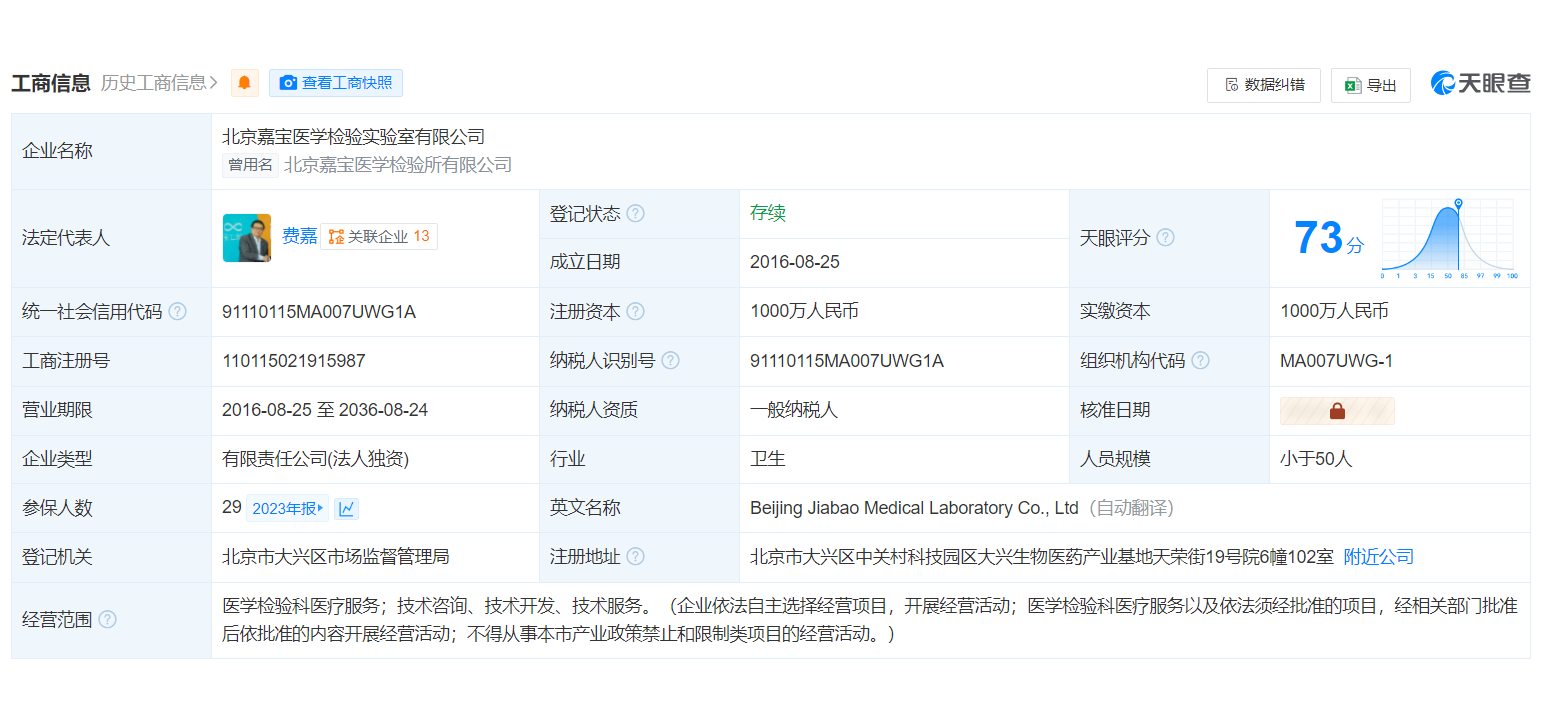This screenshot has width=1545, height=706.
Task: Click the 天眼评分 distribution chart
Action: pyautogui.click(x=1449, y=238)
